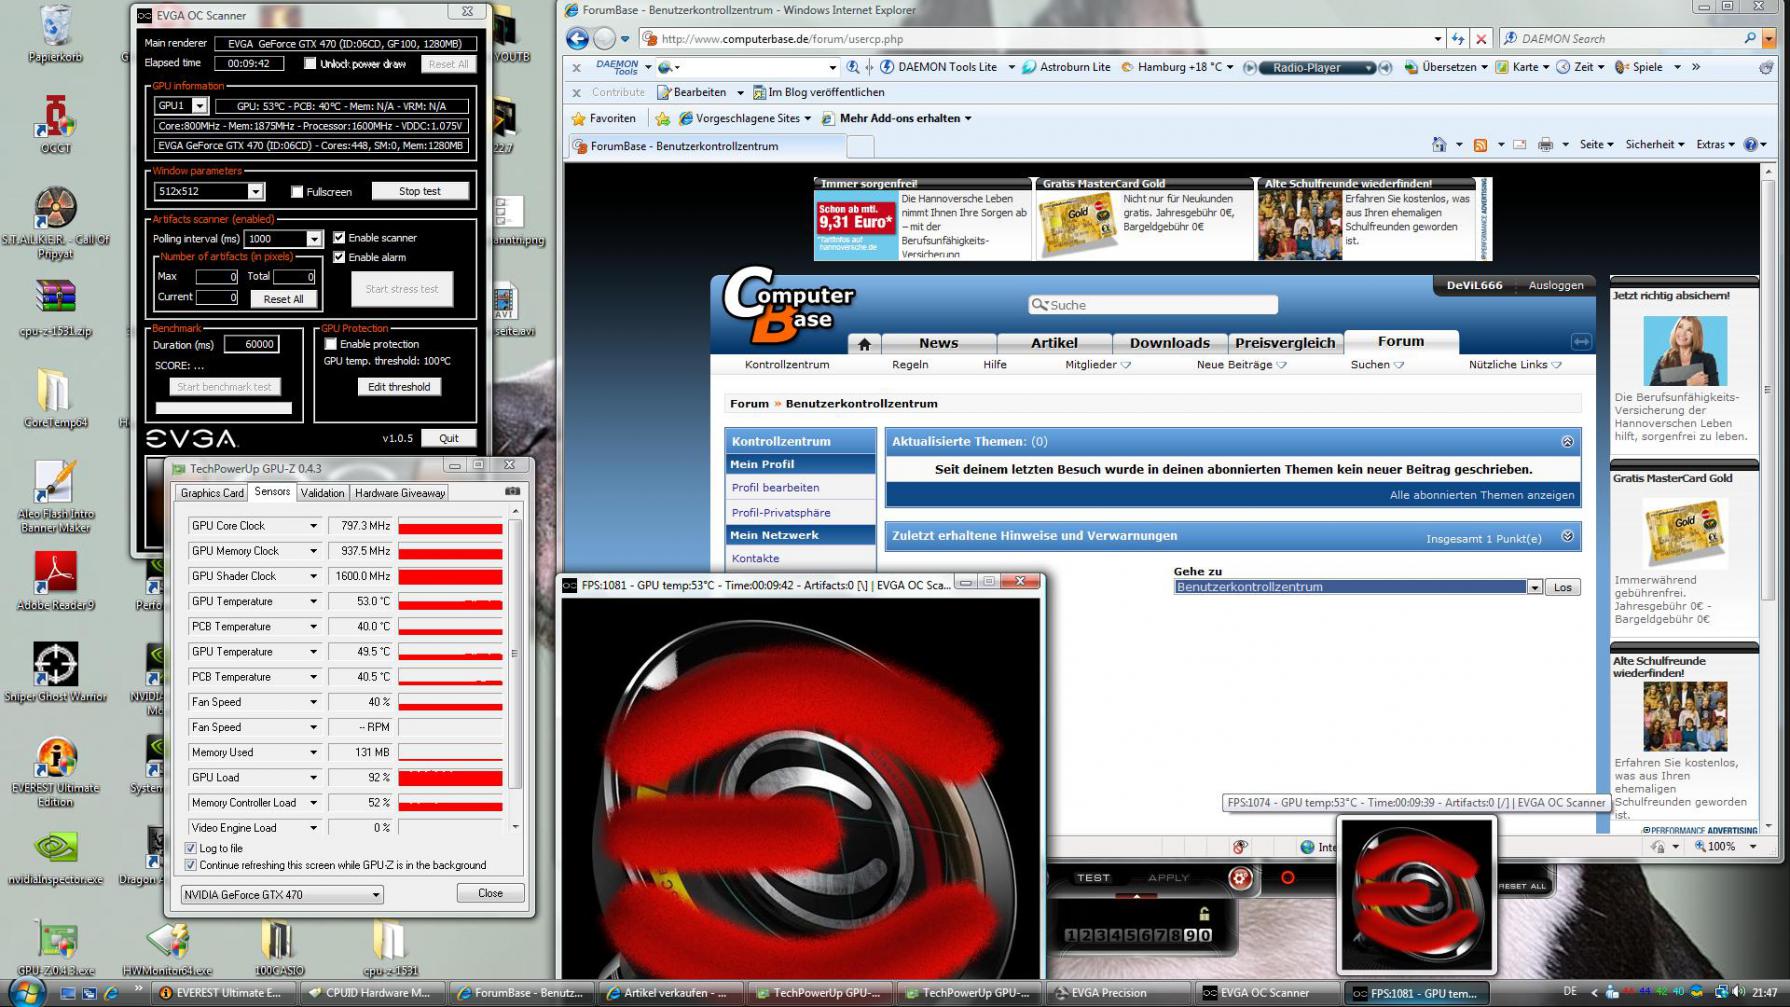Click the Windows Start orb
This screenshot has height=1007, width=1790.
(26, 992)
